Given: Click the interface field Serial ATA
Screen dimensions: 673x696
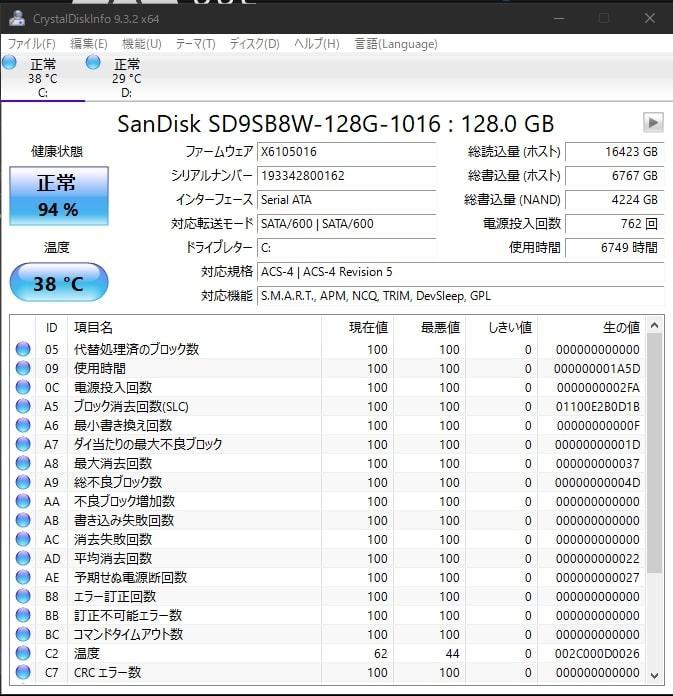Looking at the screenshot, I should click(x=347, y=200).
